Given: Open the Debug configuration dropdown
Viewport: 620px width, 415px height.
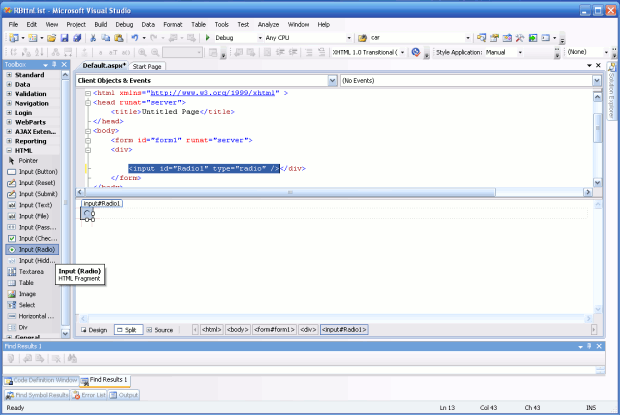Looking at the screenshot, I should pos(258,37).
